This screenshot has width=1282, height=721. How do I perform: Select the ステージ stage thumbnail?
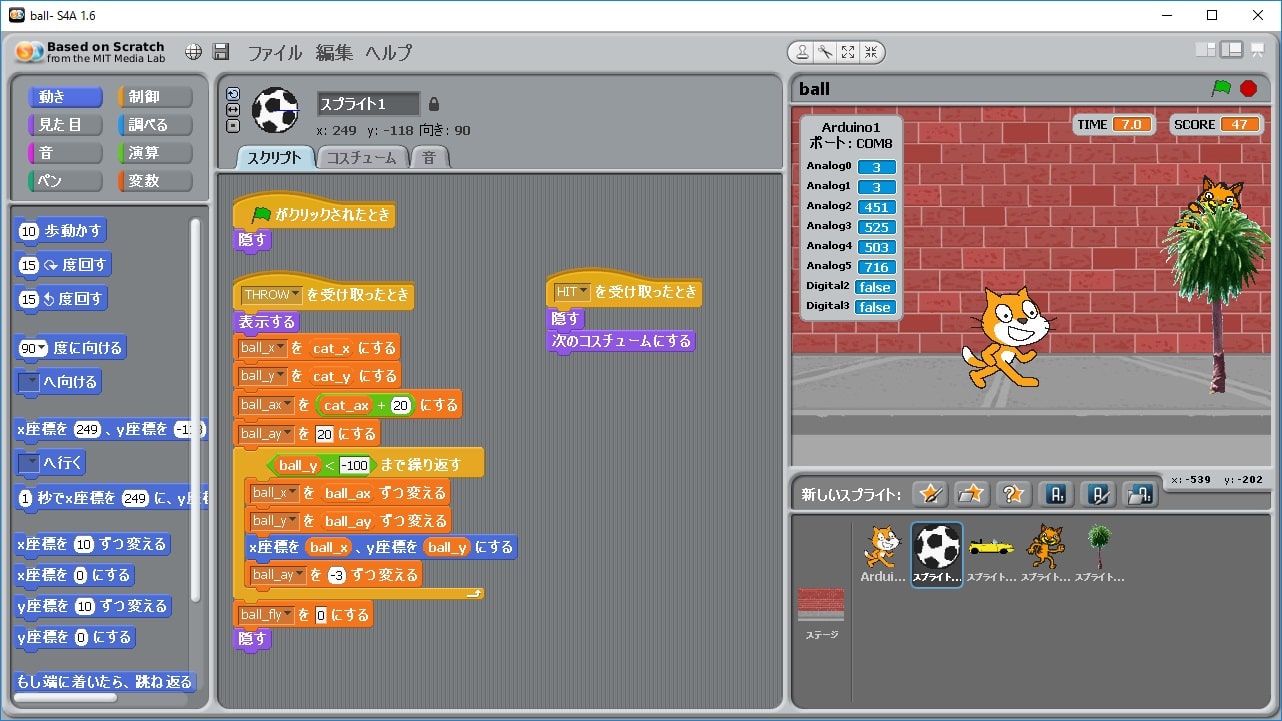click(x=821, y=614)
